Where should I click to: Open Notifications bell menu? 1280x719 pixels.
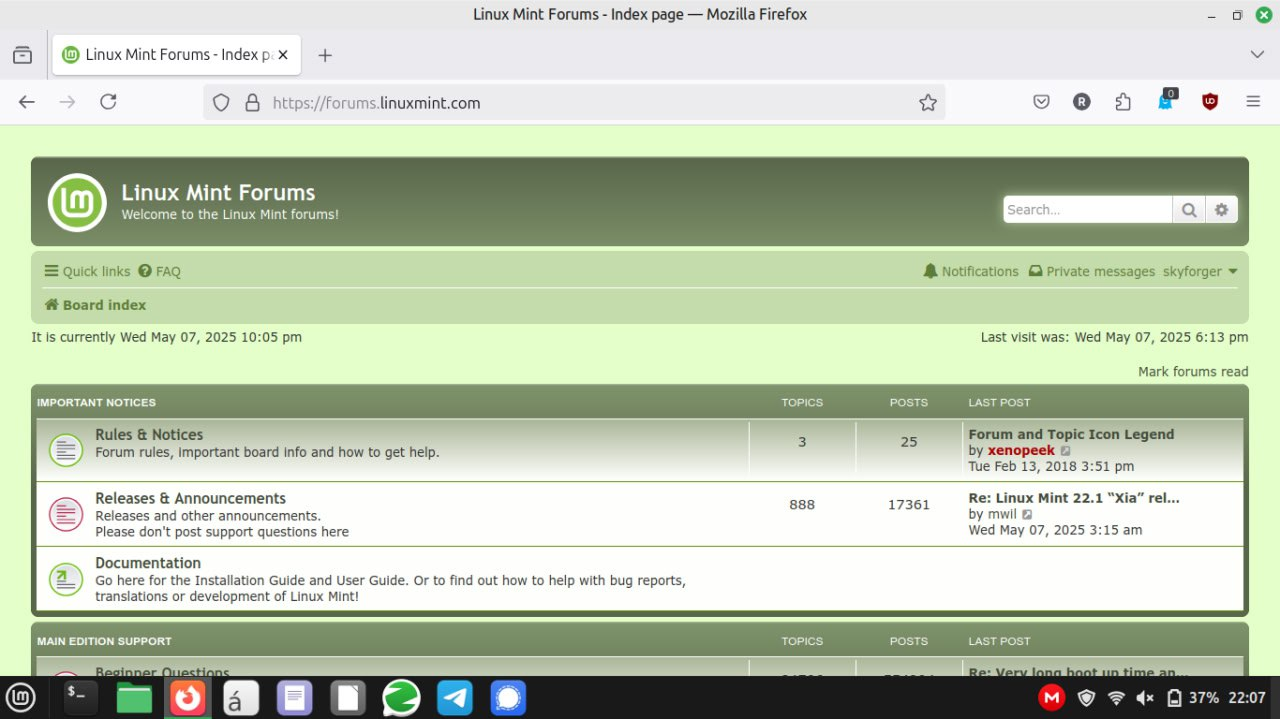[971, 271]
